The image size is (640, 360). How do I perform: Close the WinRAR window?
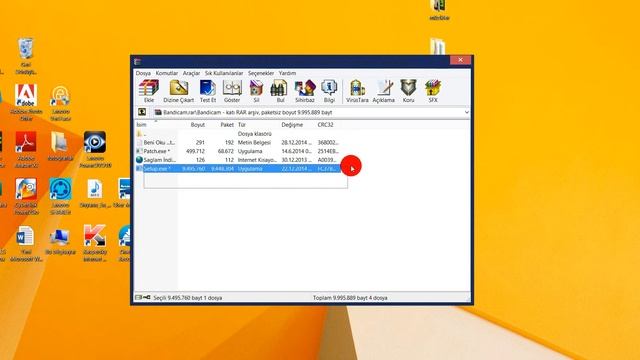pyautogui.click(x=460, y=60)
